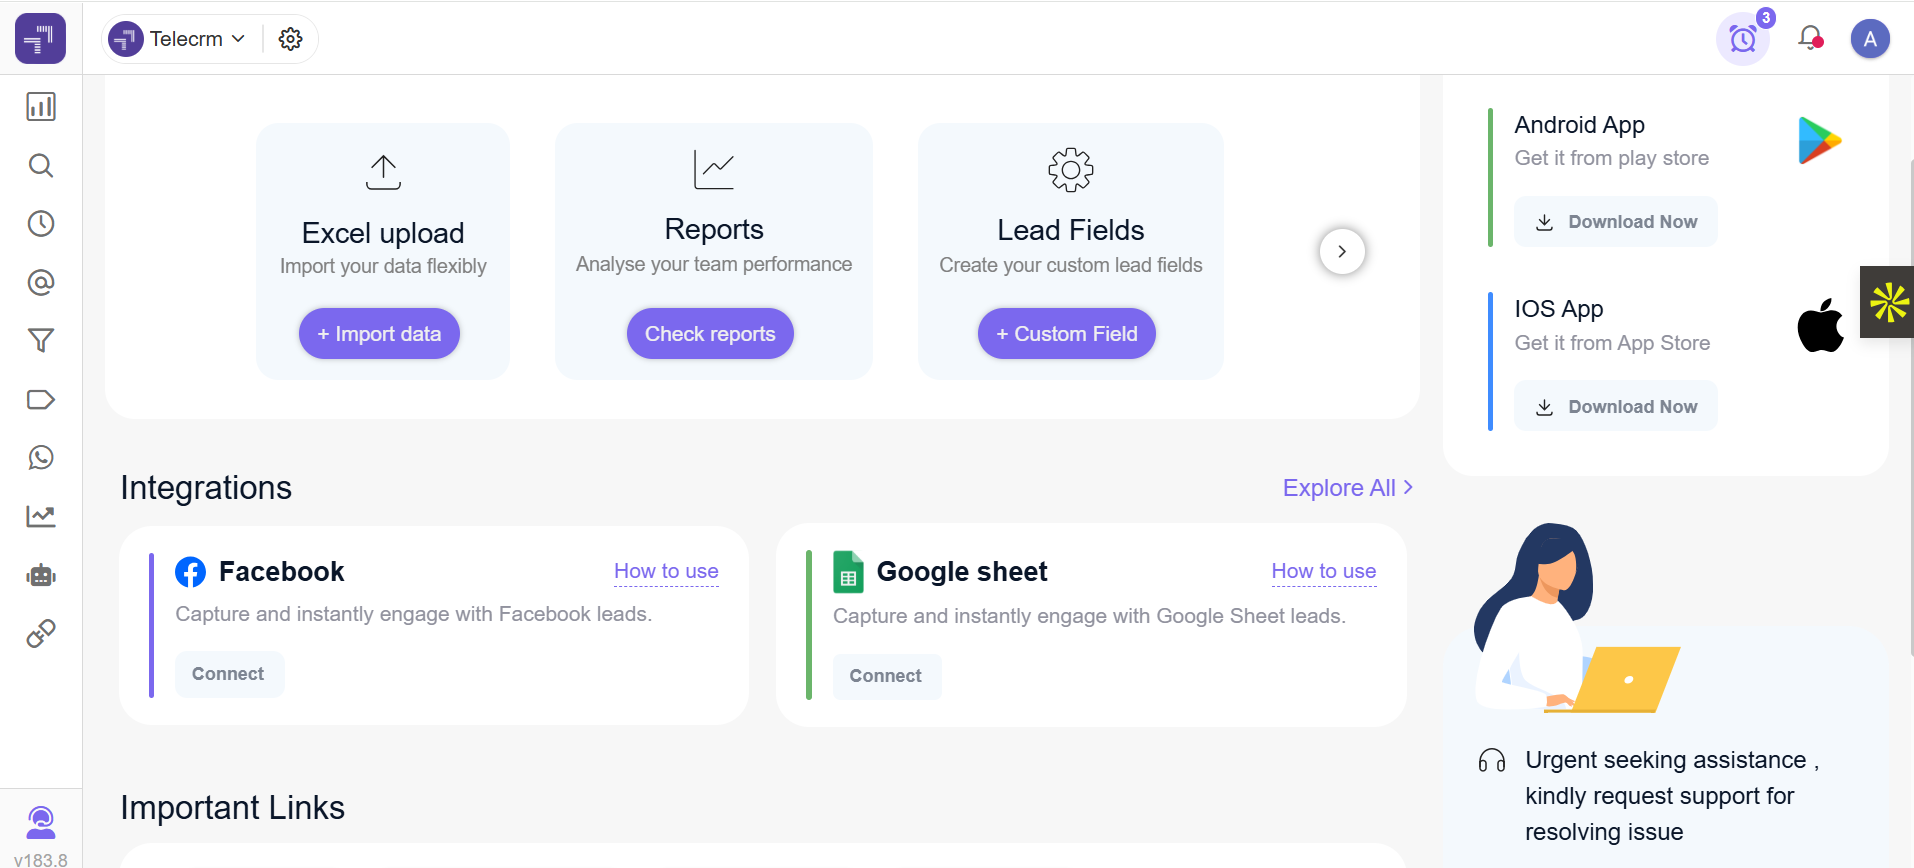Open the chatbot robot sidebar icon
Viewport: 1914px width, 868px height.
(41, 575)
